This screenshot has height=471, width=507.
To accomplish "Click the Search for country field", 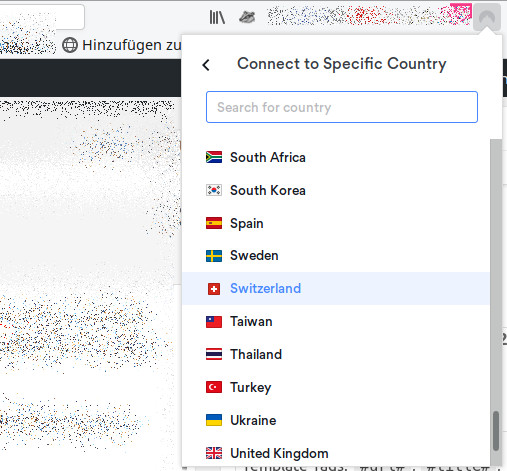I will click(x=342, y=107).
